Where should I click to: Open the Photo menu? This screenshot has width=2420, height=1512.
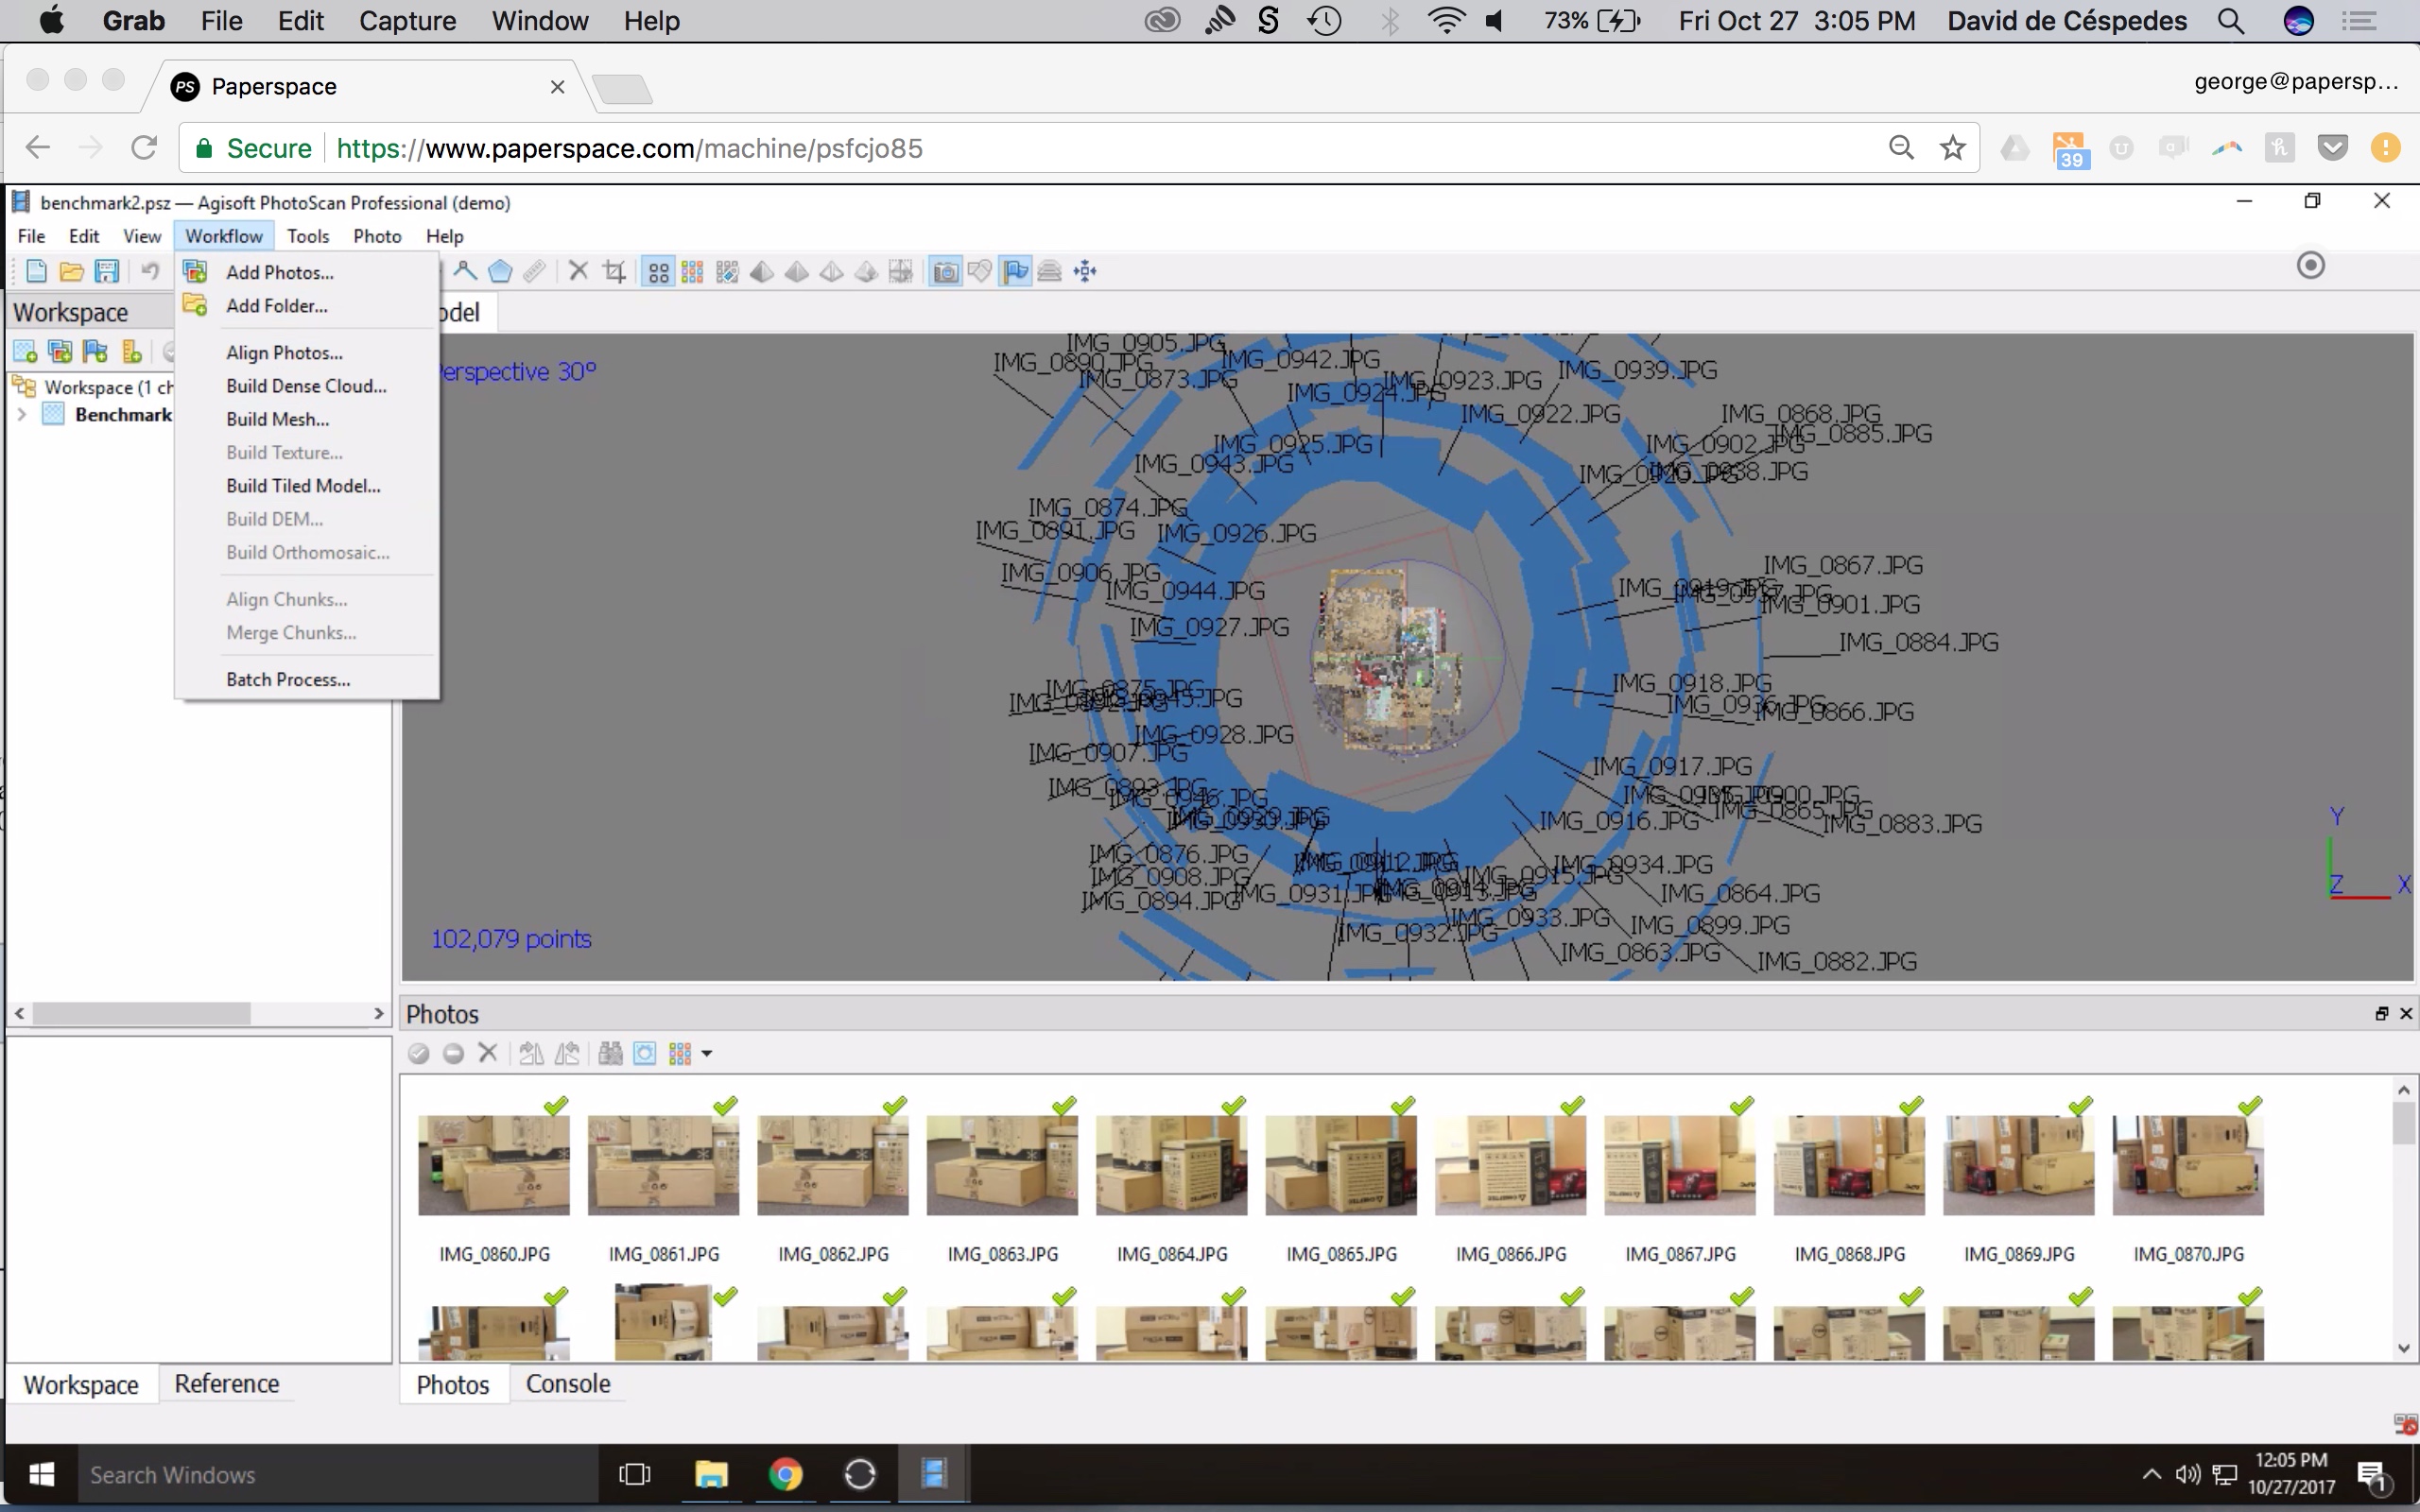coord(377,236)
